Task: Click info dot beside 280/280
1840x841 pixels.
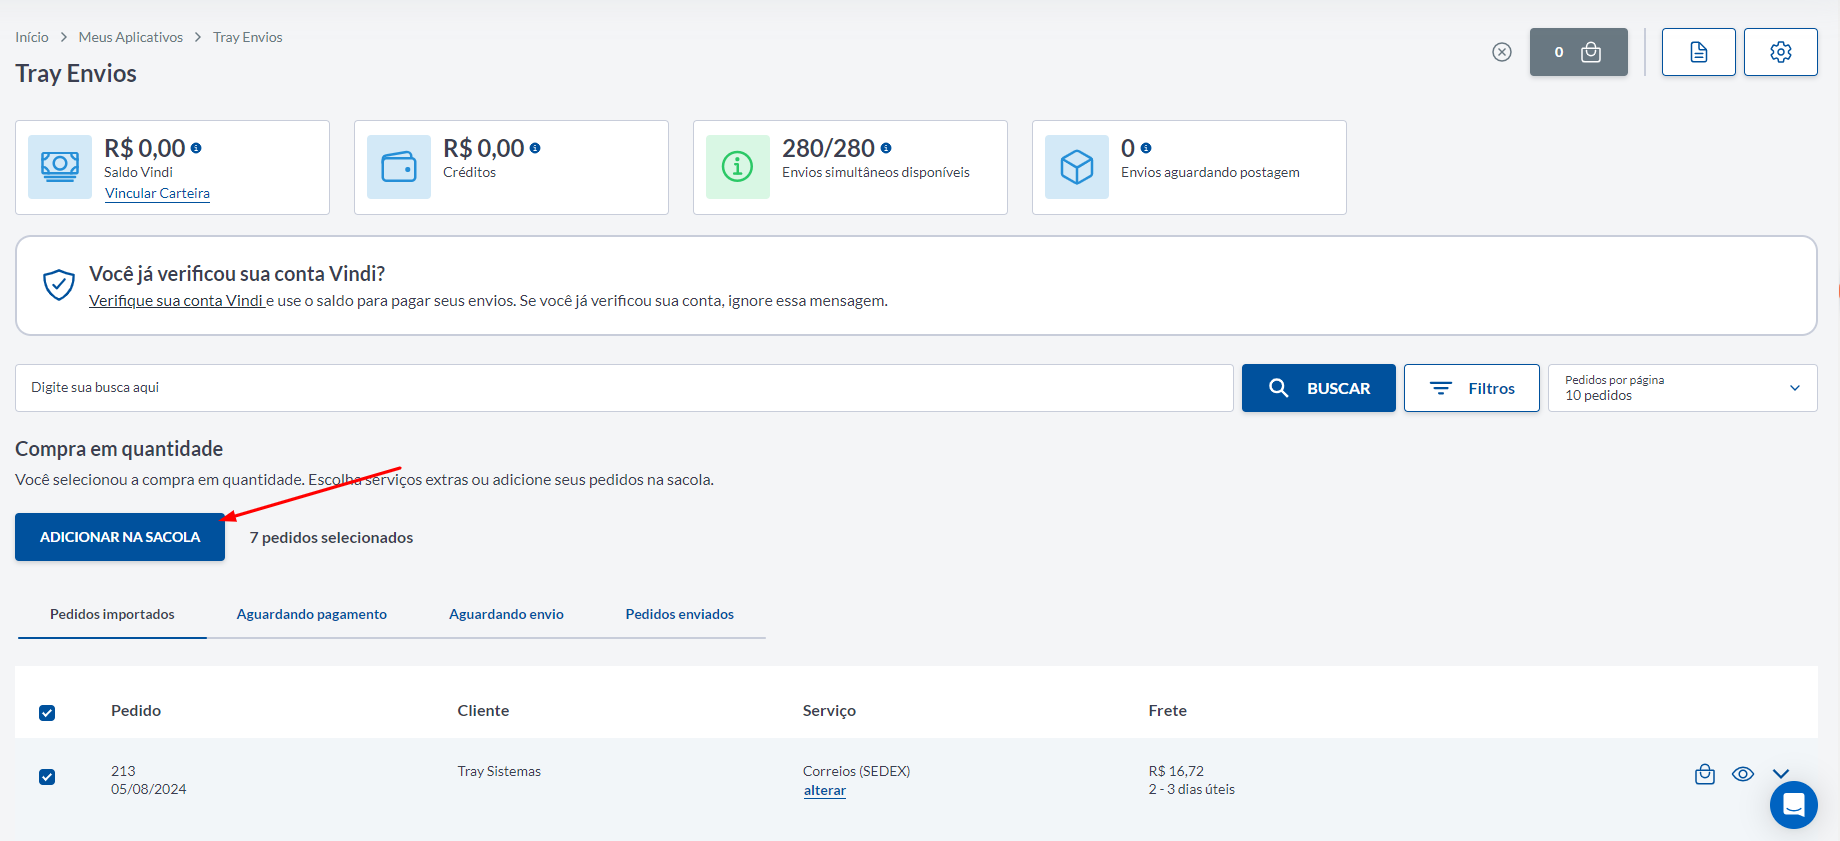Action: tap(886, 148)
